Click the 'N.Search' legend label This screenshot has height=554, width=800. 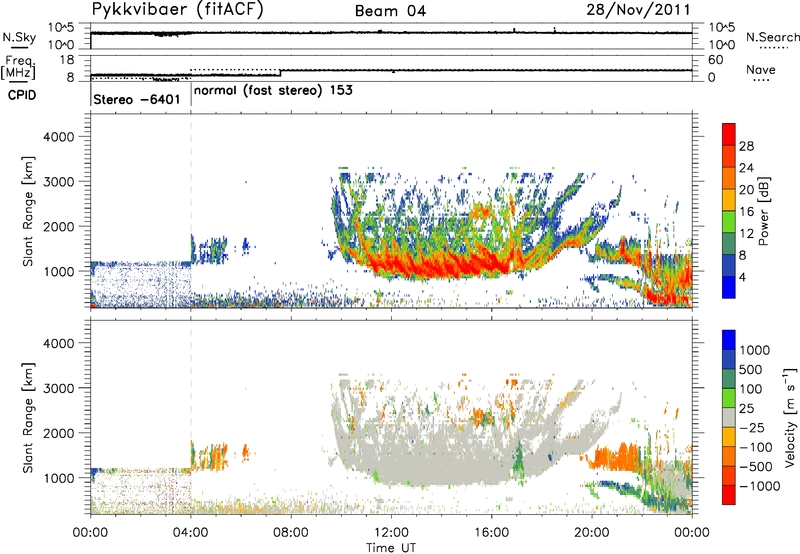click(x=772, y=37)
